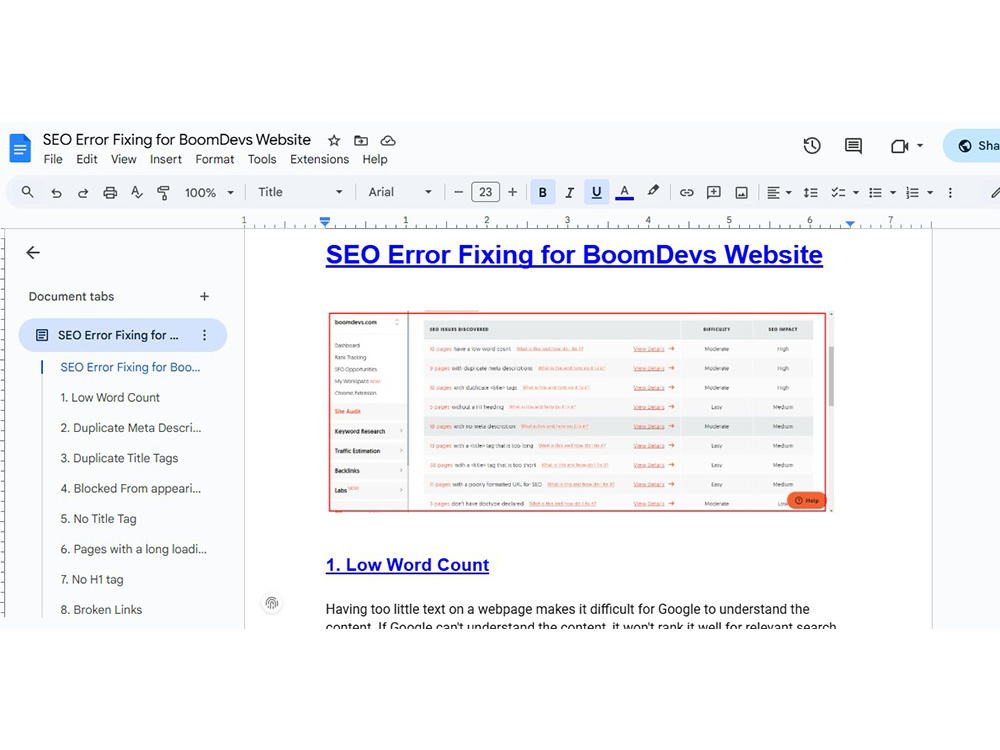The image size is (1000, 750).
Task: Open the text color picker
Action: [624, 193]
